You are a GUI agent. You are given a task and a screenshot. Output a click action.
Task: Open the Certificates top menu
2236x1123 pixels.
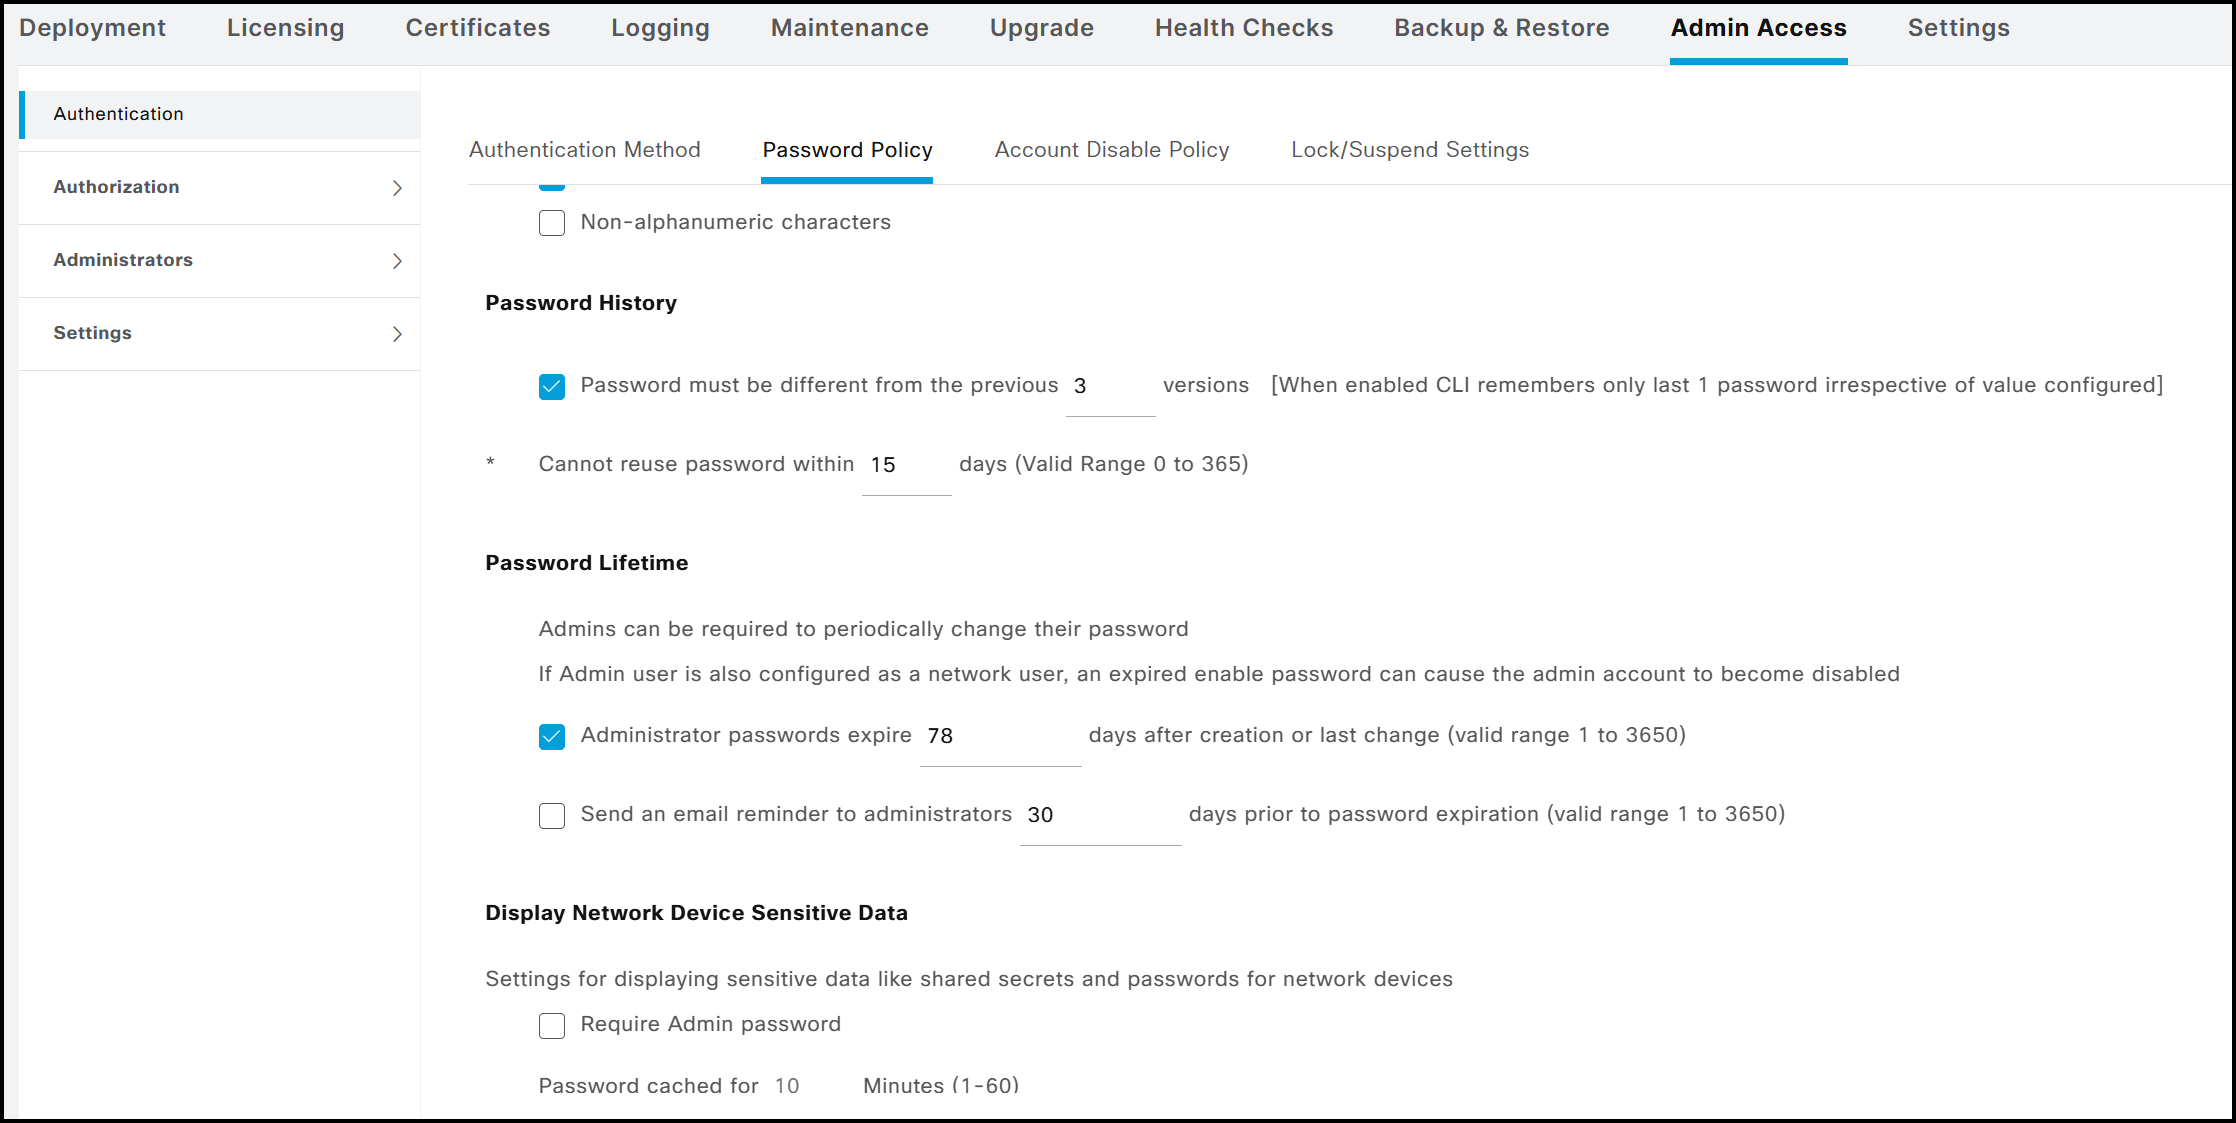point(477,28)
